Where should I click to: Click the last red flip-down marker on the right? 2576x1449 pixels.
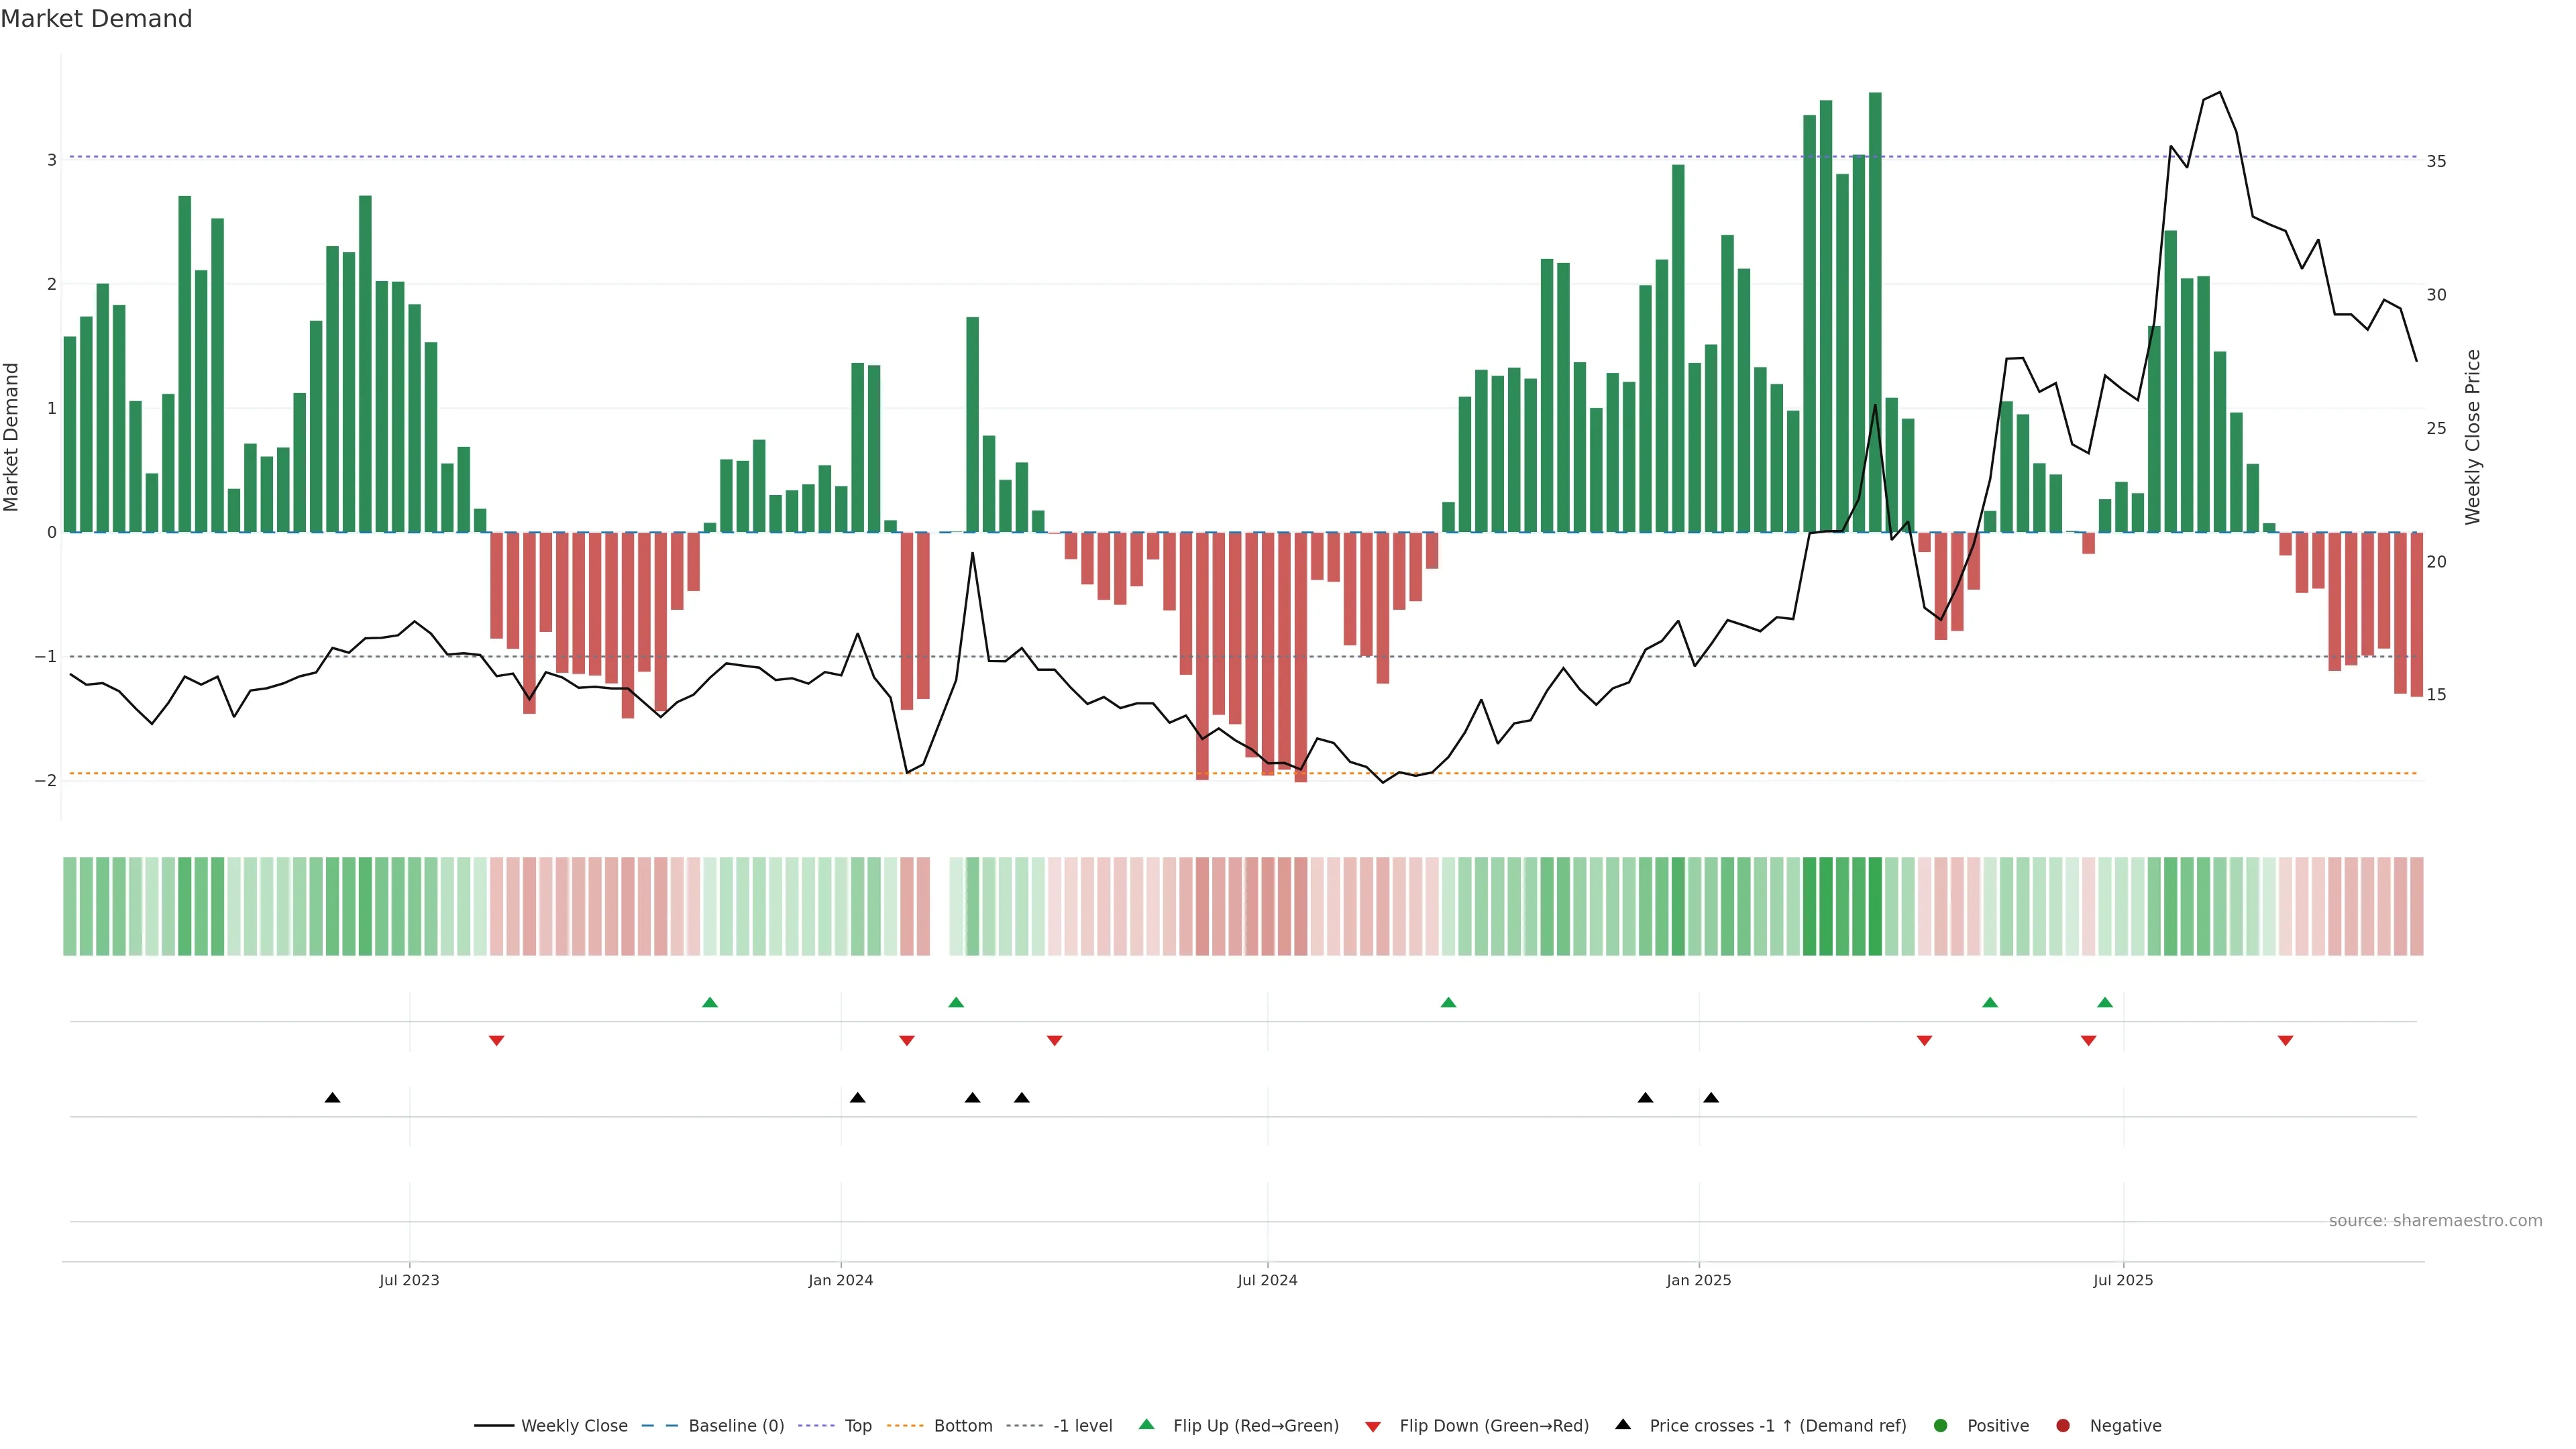(2285, 1041)
